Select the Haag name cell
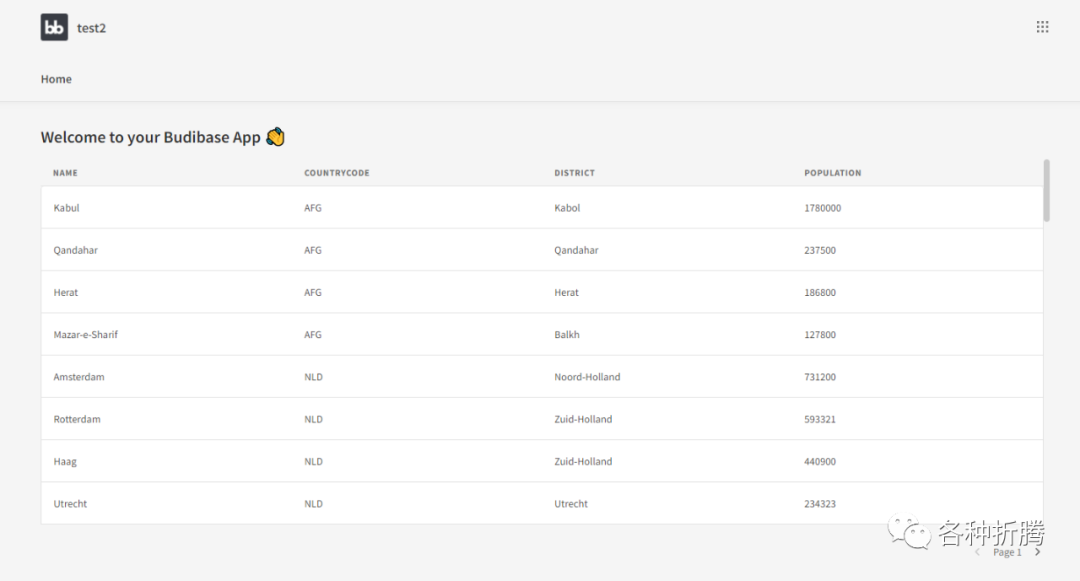This screenshot has width=1080, height=581. click(x=65, y=462)
